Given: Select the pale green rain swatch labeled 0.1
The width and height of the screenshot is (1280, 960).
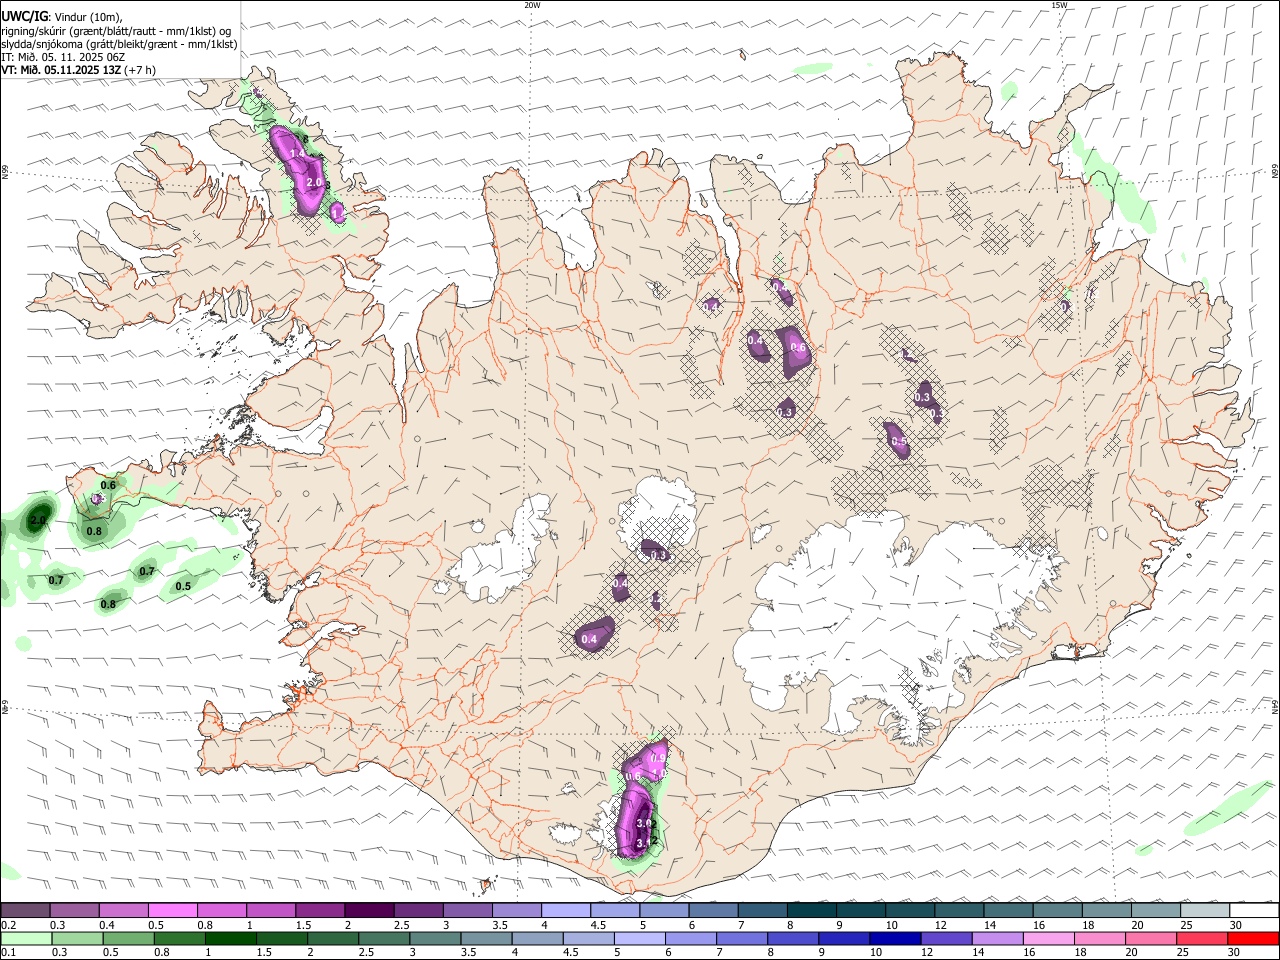Looking at the screenshot, I should tap(26, 938).
